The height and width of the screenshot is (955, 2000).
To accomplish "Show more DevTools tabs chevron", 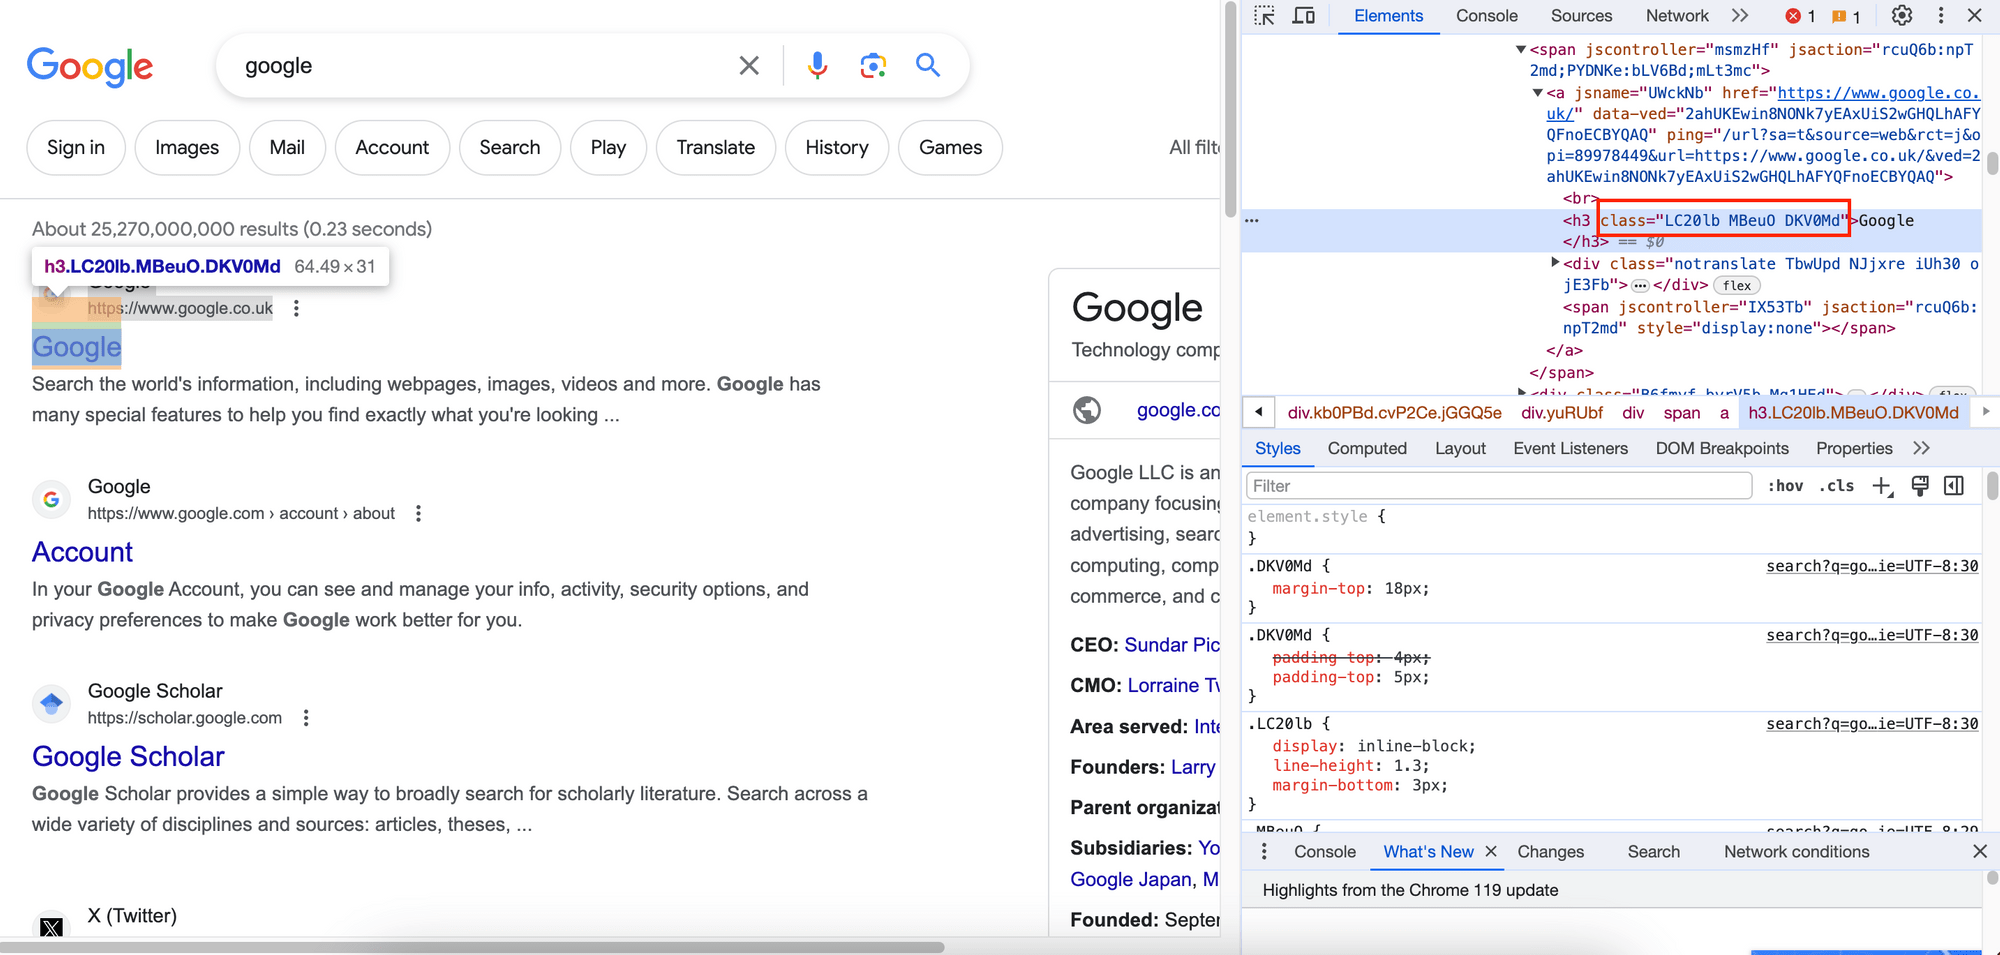I will point(1740,16).
